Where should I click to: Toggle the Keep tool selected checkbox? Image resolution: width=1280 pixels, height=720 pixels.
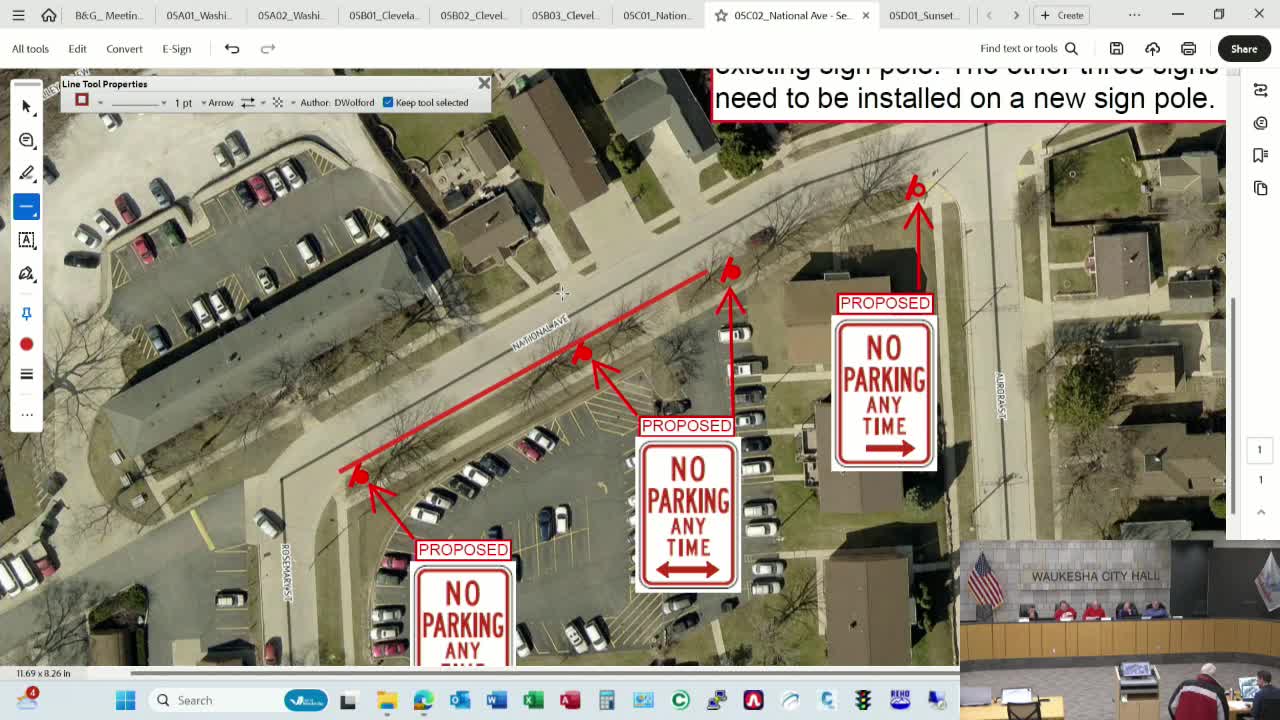point(387,102)
